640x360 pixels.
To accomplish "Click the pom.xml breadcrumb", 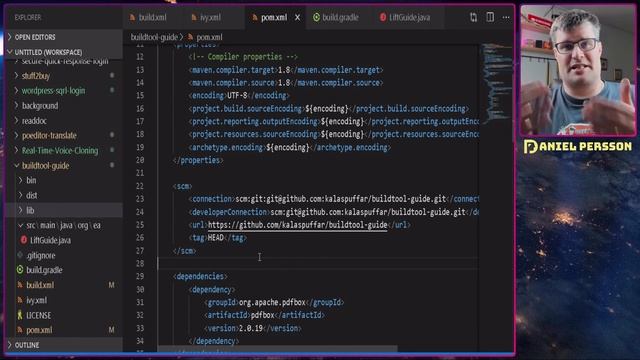I will [x=209, y=37].
